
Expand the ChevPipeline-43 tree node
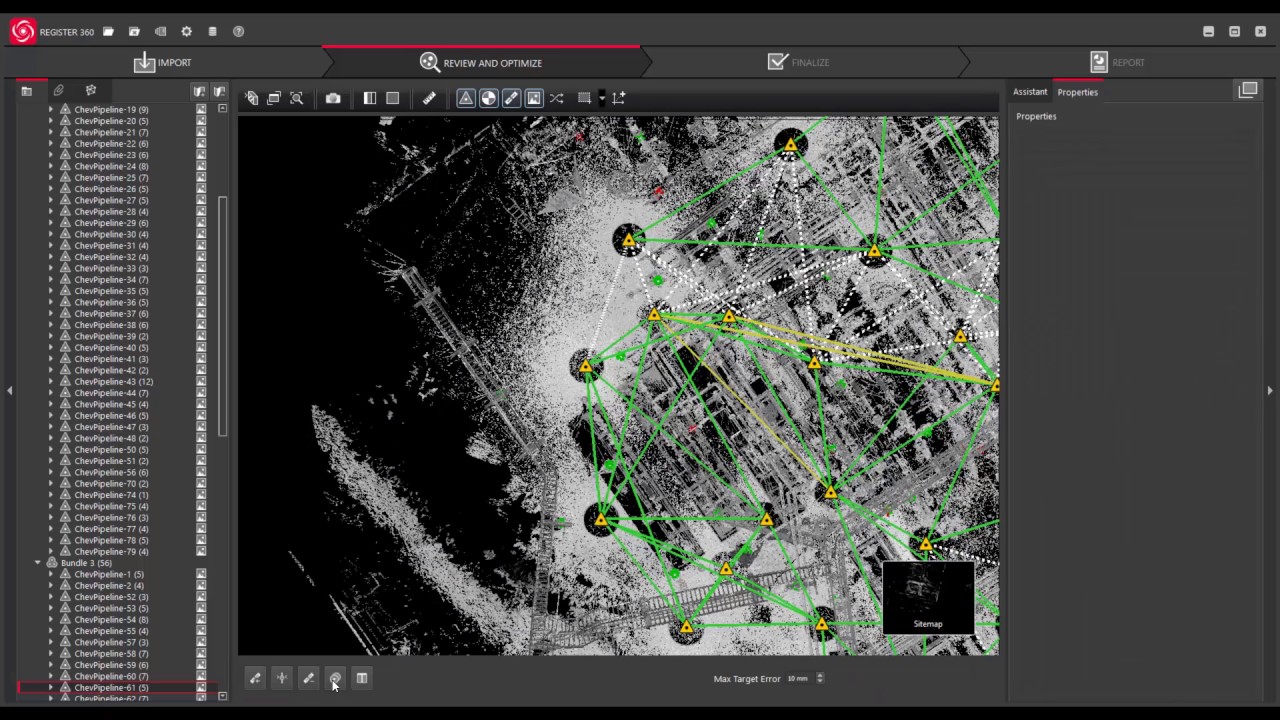click(x=51, y=382)
